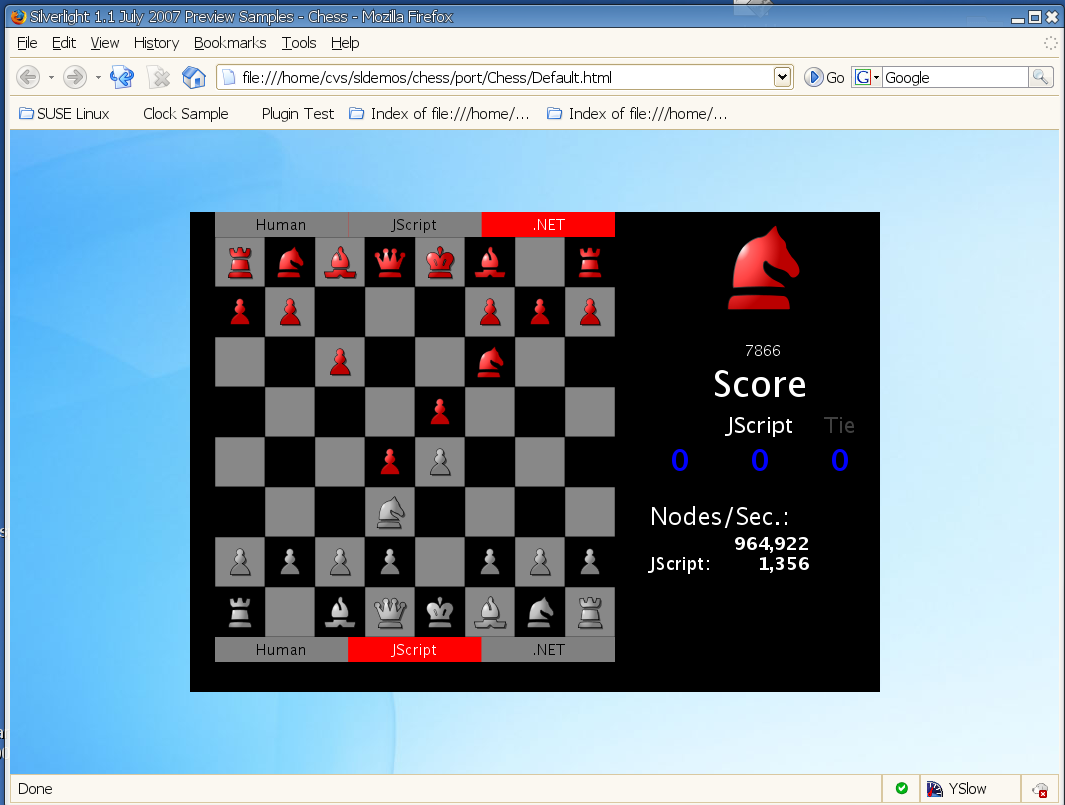This screenshot has width=1065, height=805.
Task: Open the Forward history dropdown arrow
Action: (98, 77)
